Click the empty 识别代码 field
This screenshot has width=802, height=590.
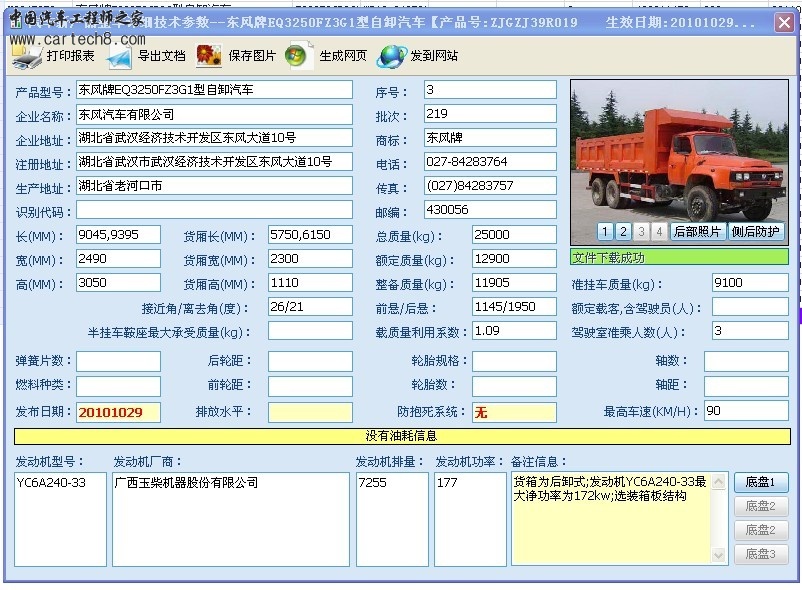214,210
